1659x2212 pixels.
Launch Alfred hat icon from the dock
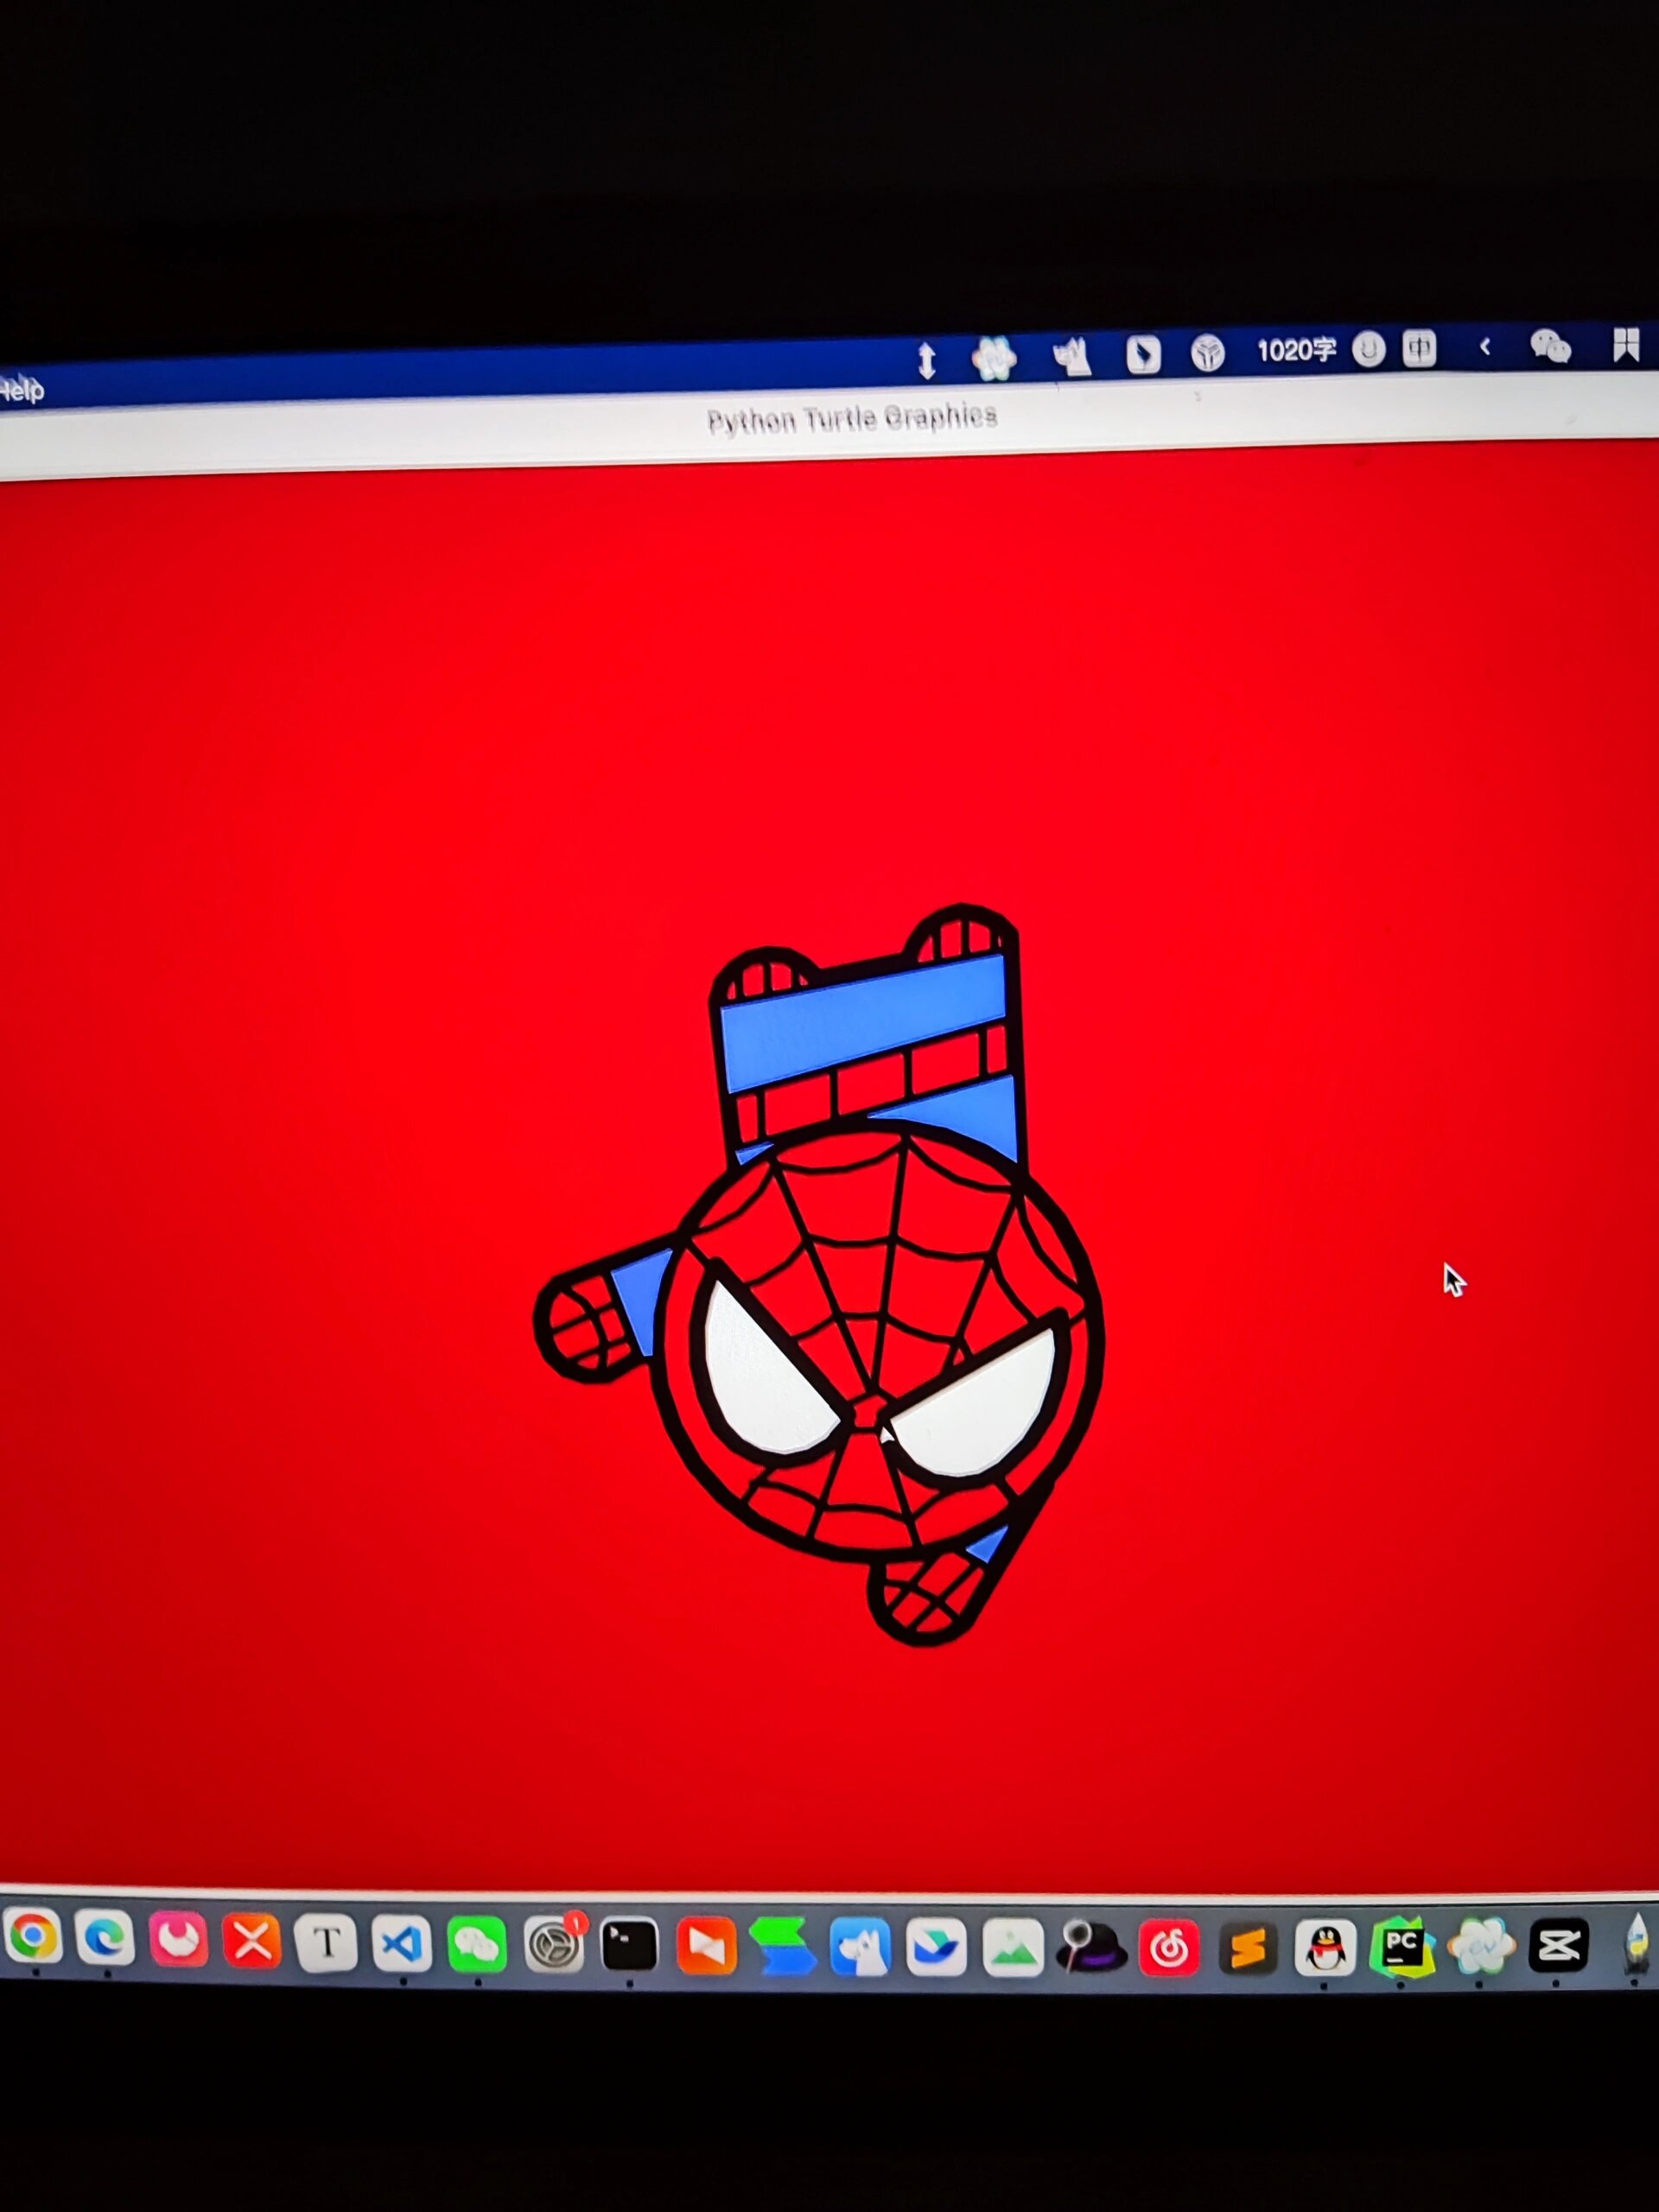1091,1947
